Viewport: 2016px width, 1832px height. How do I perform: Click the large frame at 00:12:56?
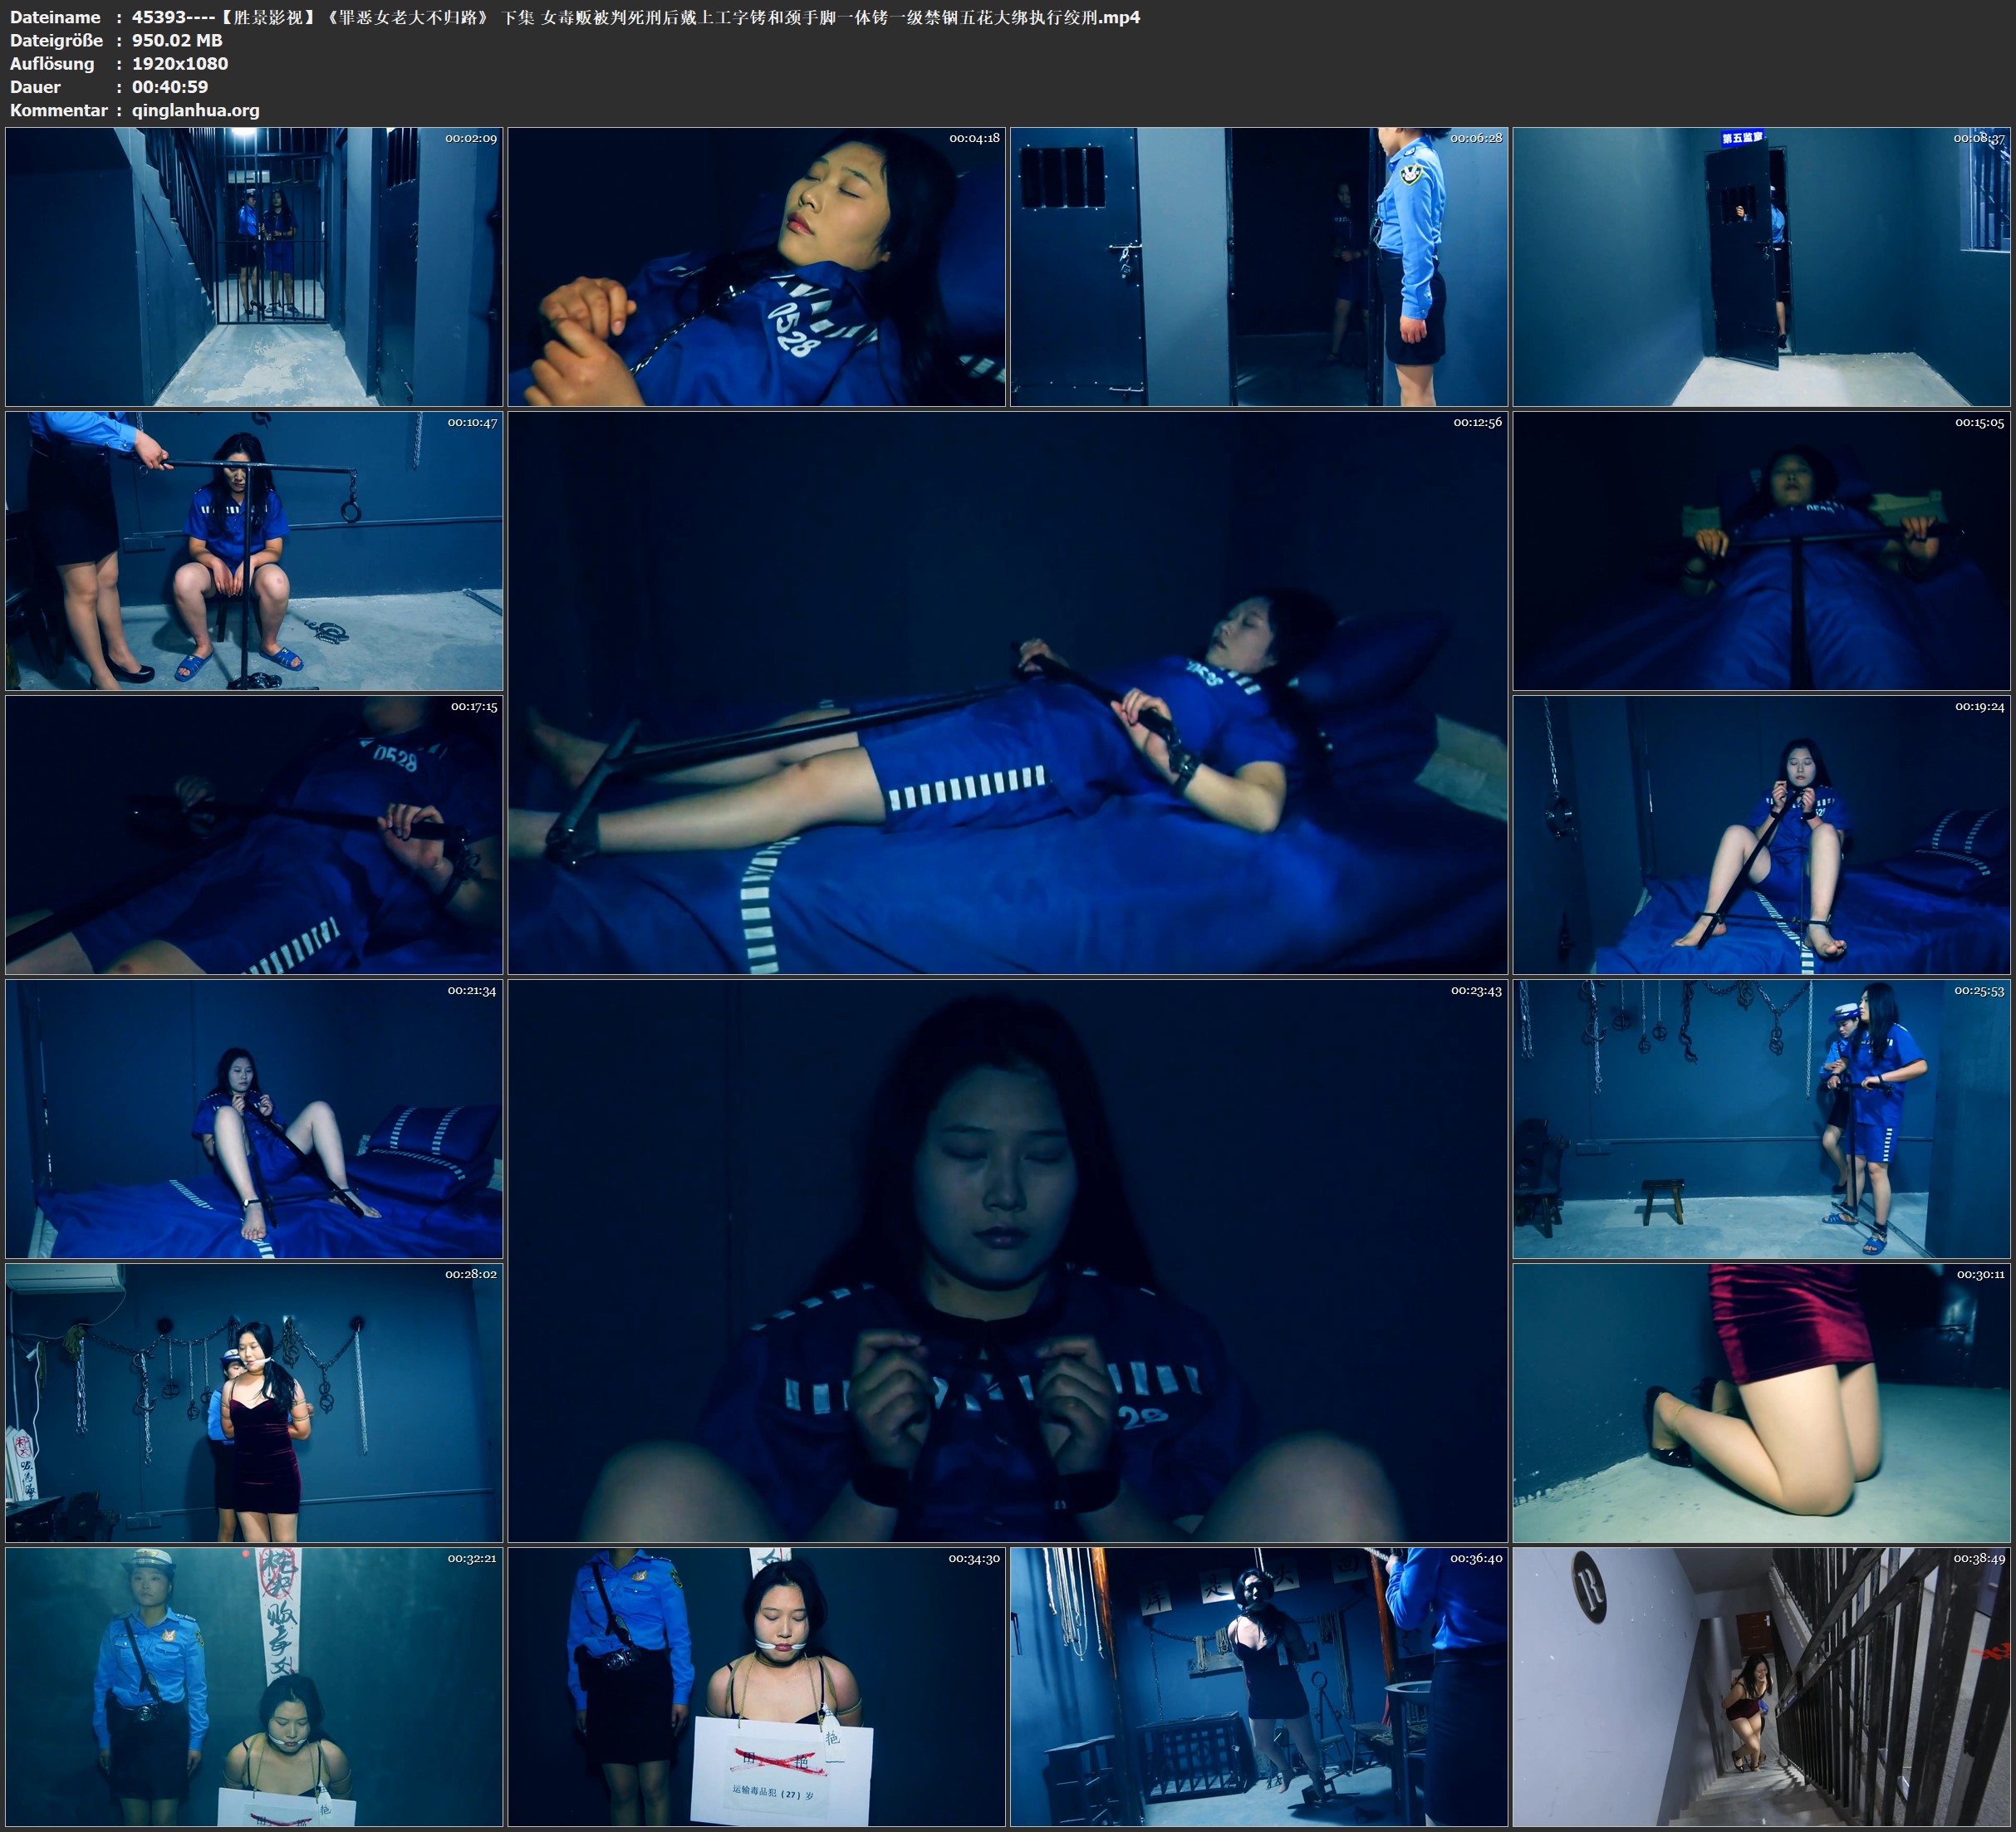[x=1007, y=692]
